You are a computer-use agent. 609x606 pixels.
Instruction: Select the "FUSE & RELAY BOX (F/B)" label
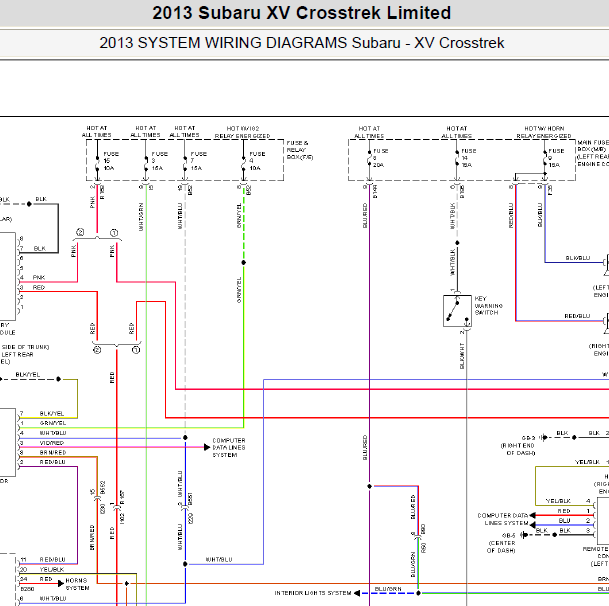(x=300, y=150)
